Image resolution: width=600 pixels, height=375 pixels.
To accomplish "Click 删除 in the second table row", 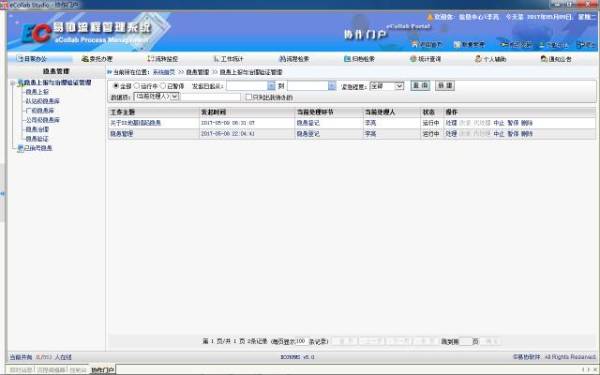I will pos(527,134).
